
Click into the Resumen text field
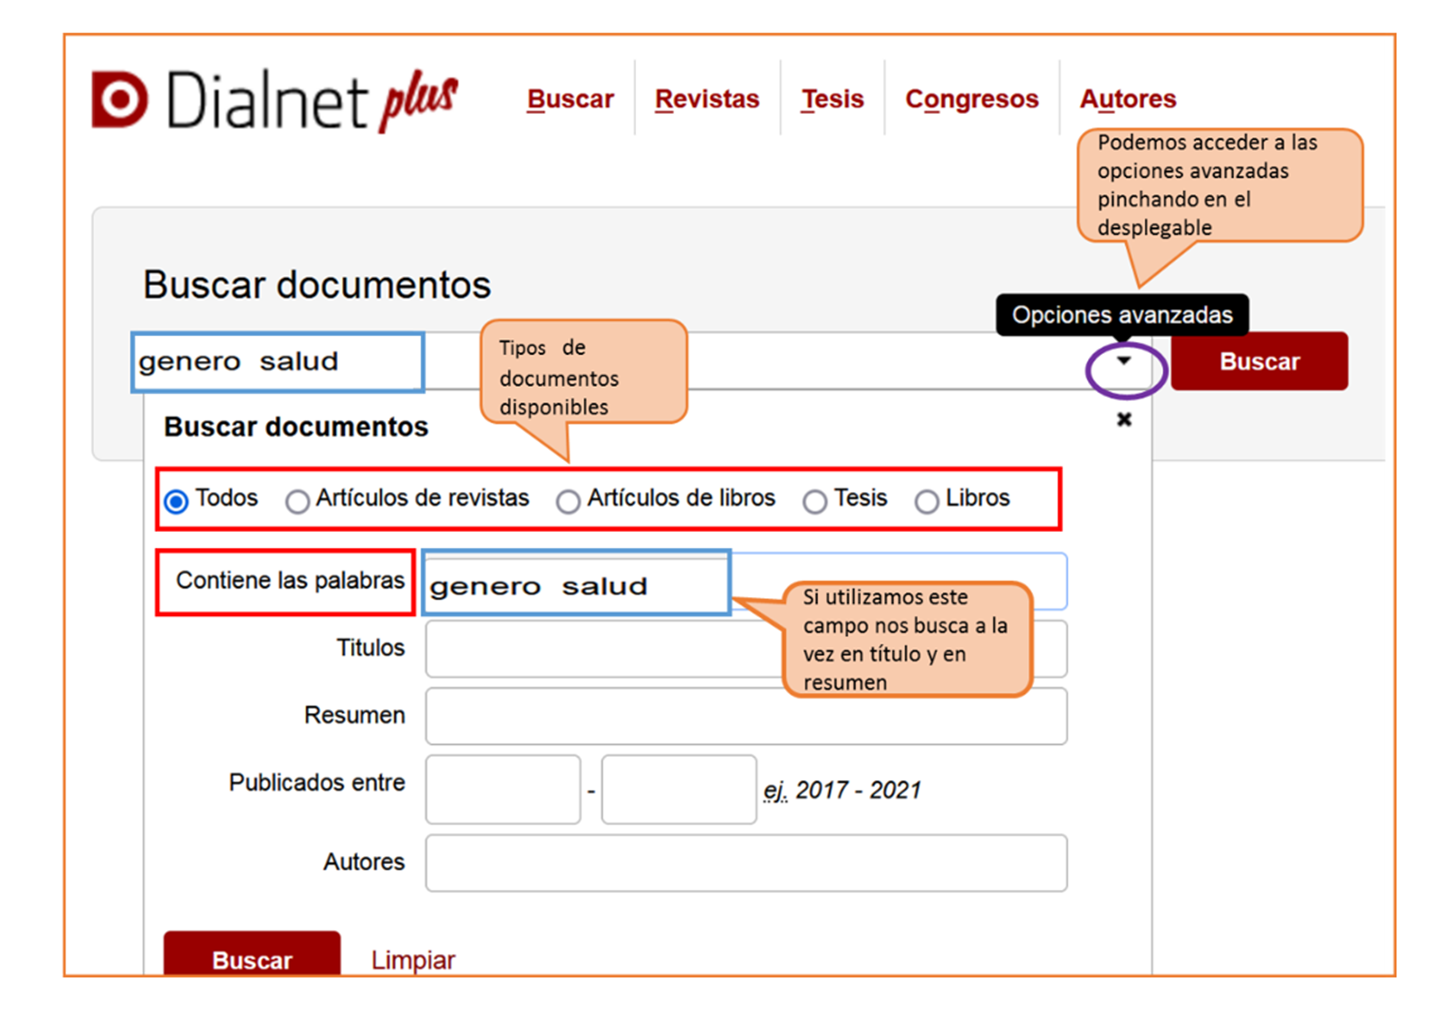click(x=745, y=717)
